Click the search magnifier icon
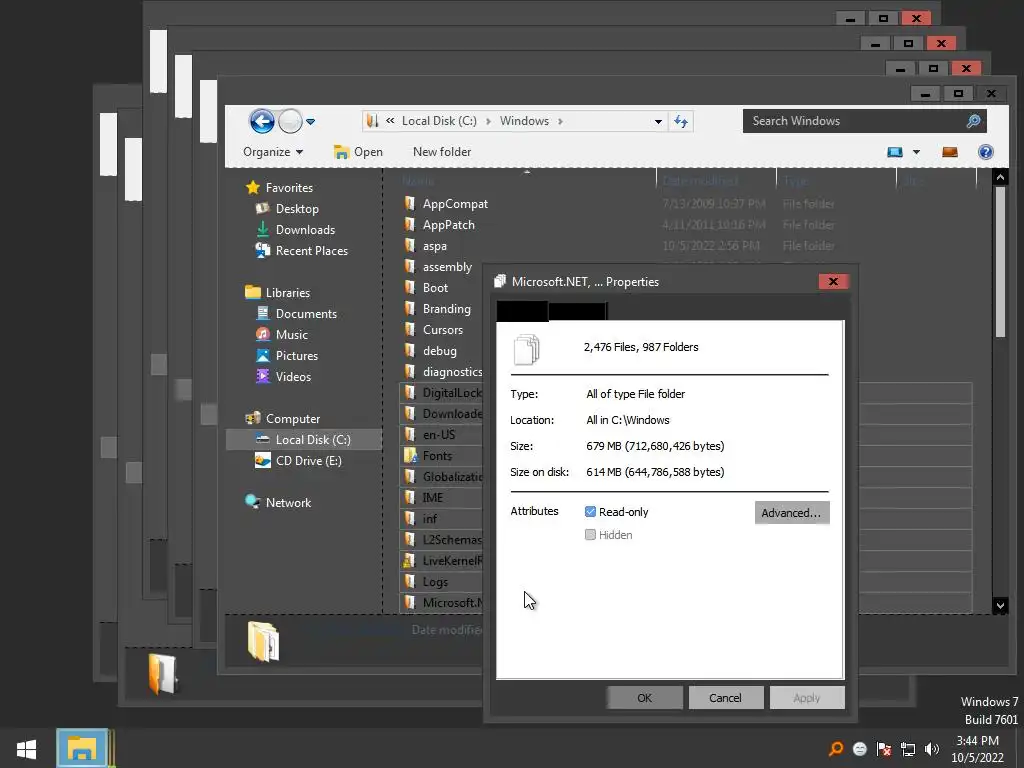 tap(973, 121)
